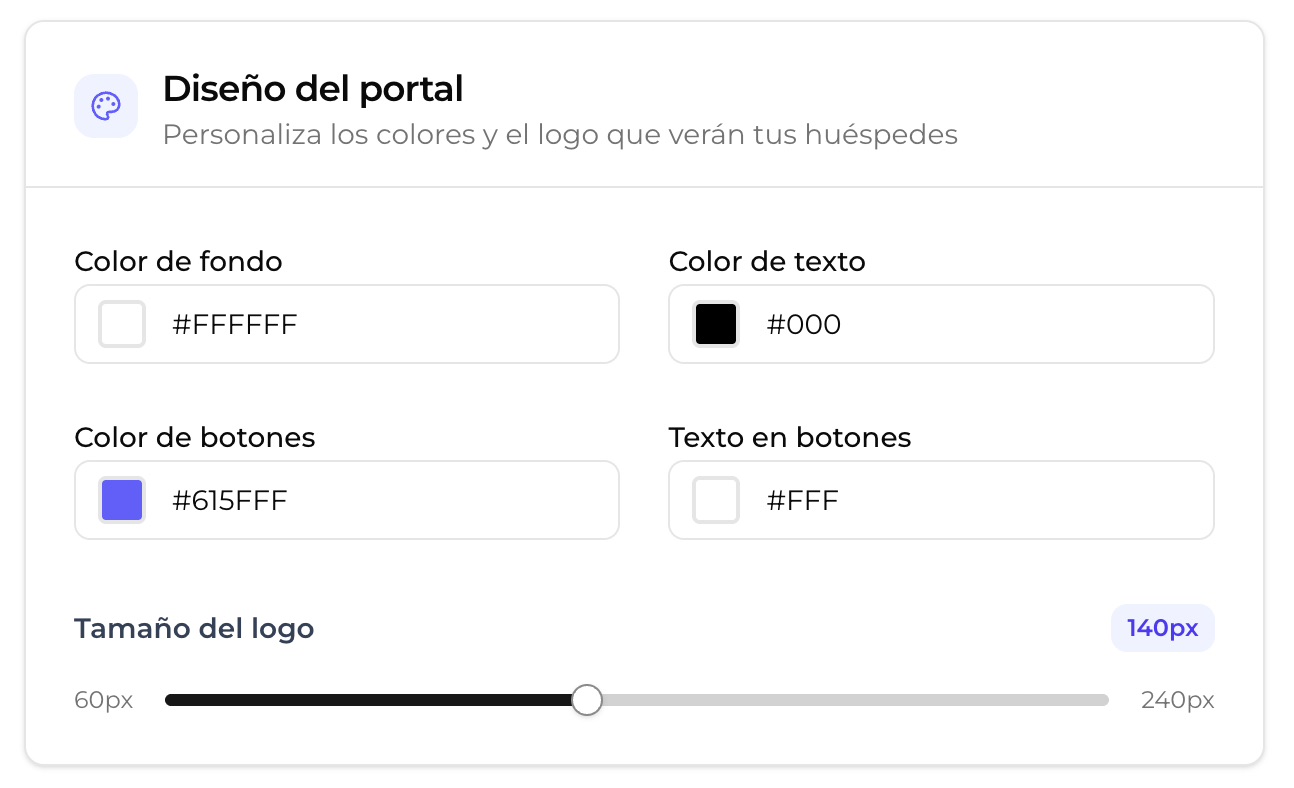
Task: Click the Tamaño del logo label
Action: [x=194, y=628]
